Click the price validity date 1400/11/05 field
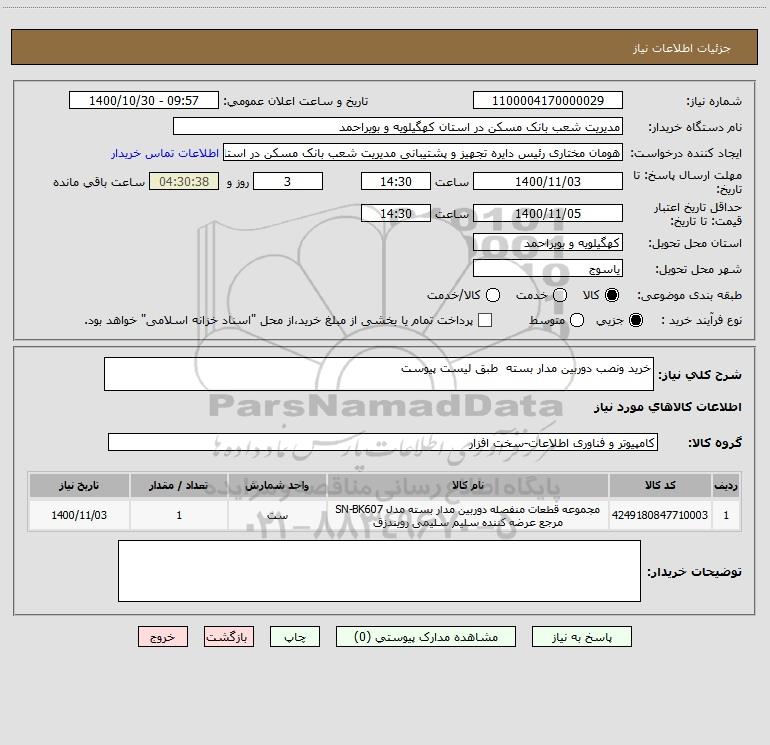Image resolution: width=770 pixels, height=745 pixels. click(548, 213)
